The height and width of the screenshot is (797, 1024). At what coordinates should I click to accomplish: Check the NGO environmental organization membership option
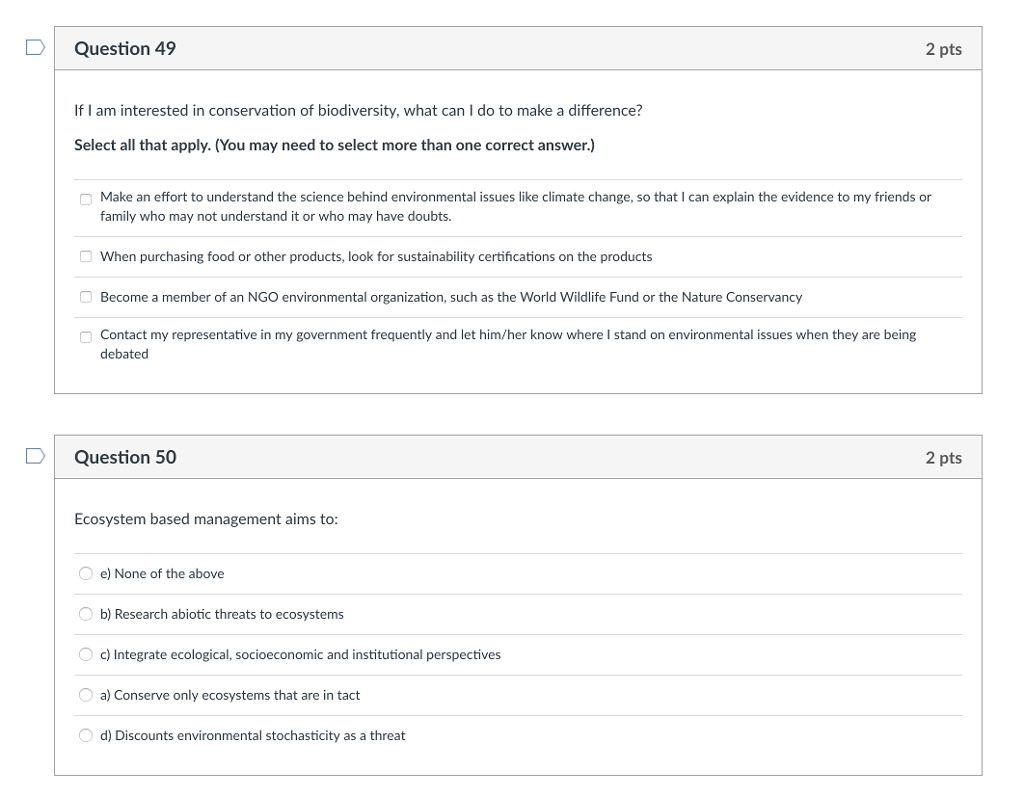click(86, 297)
